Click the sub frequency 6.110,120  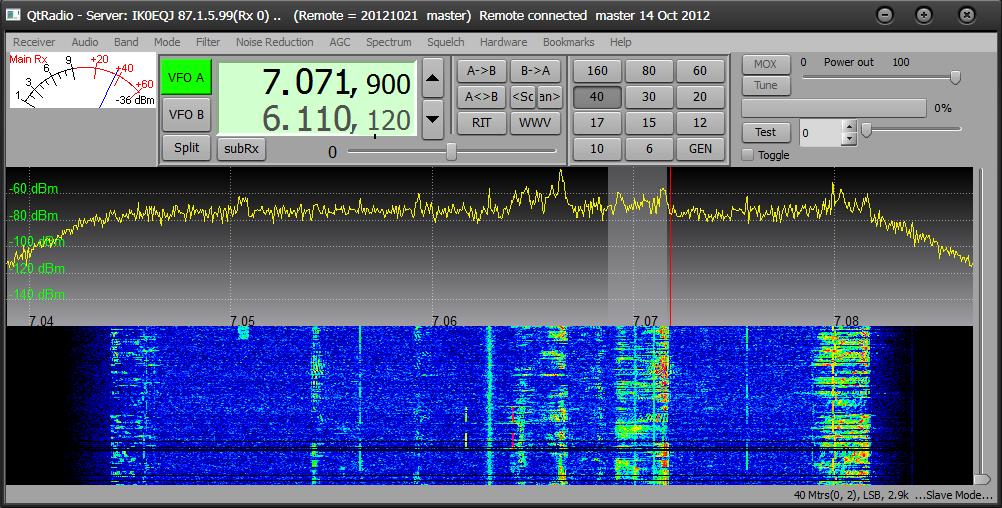pos(336,119)
